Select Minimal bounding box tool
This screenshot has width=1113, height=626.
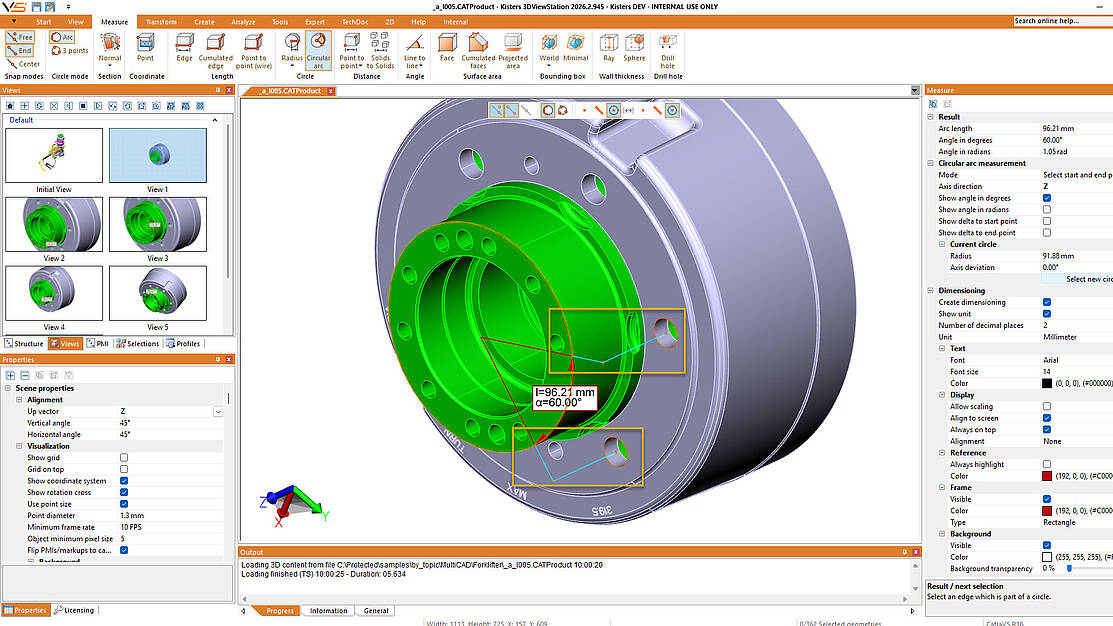click(x=576, y=48)
